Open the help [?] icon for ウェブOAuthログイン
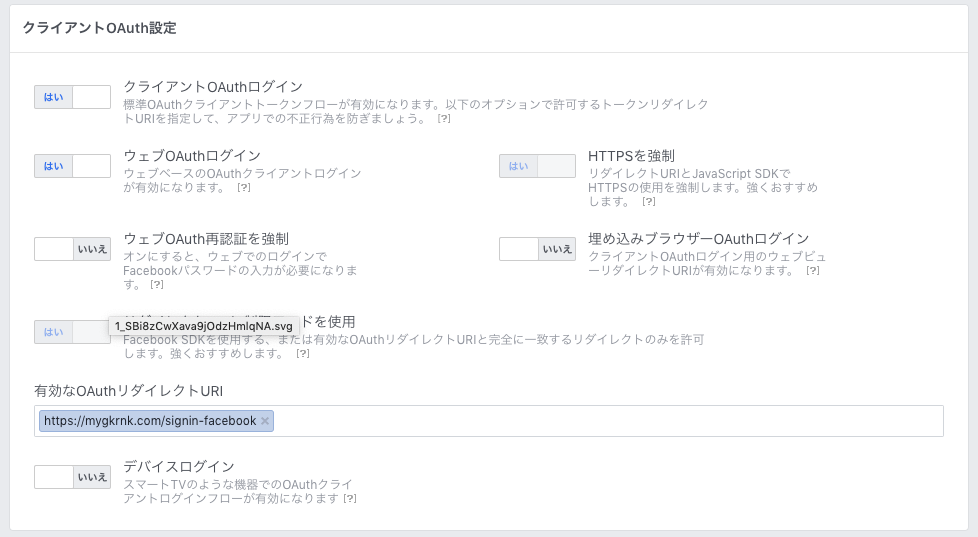This screenshot has width=978, height=537. (x=243, y=187)
